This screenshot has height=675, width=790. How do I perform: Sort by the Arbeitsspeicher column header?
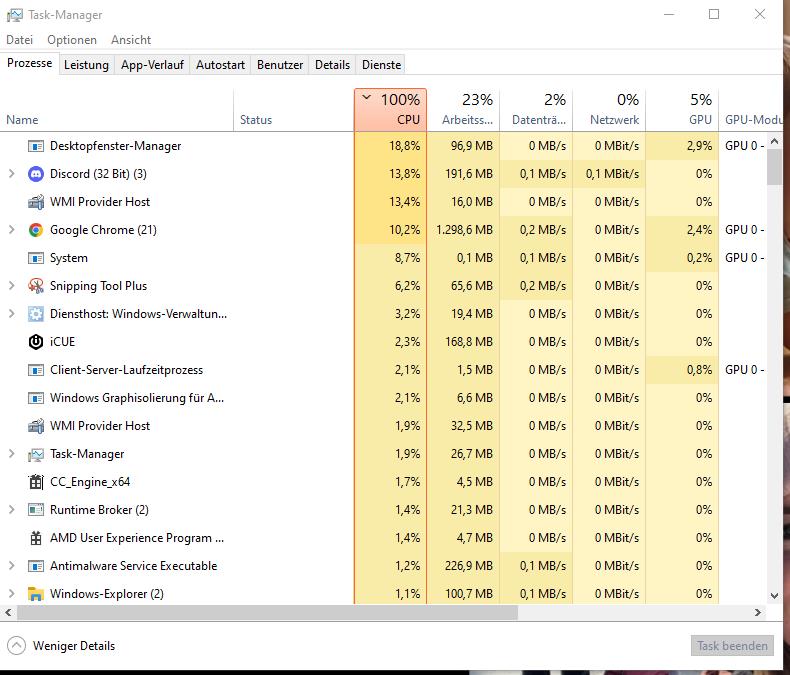(x=464, y=110)
